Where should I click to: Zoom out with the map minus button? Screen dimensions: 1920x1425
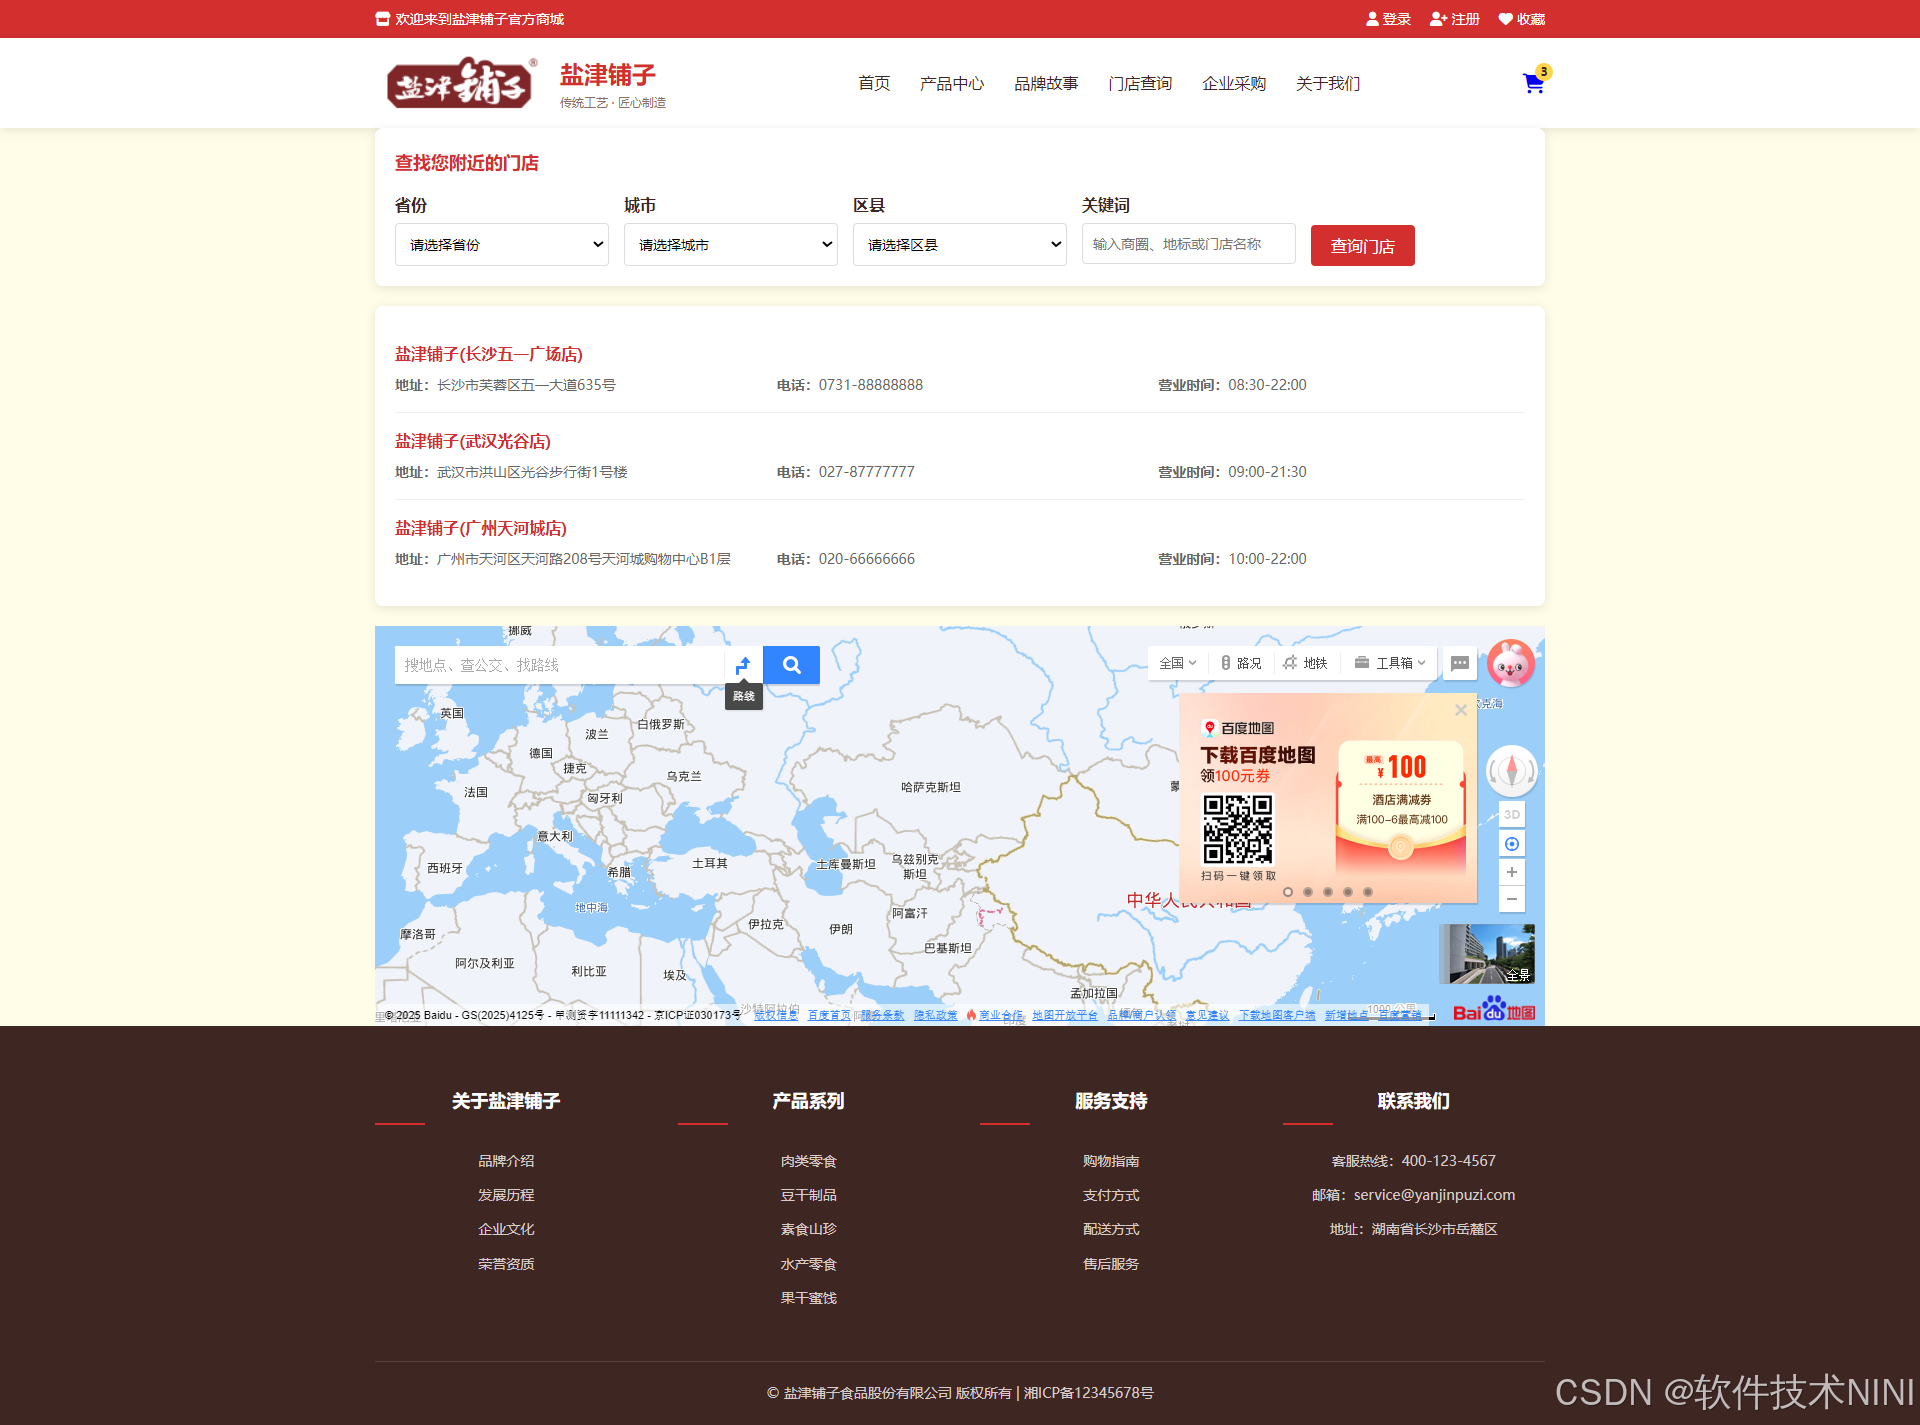(1512, 899)
